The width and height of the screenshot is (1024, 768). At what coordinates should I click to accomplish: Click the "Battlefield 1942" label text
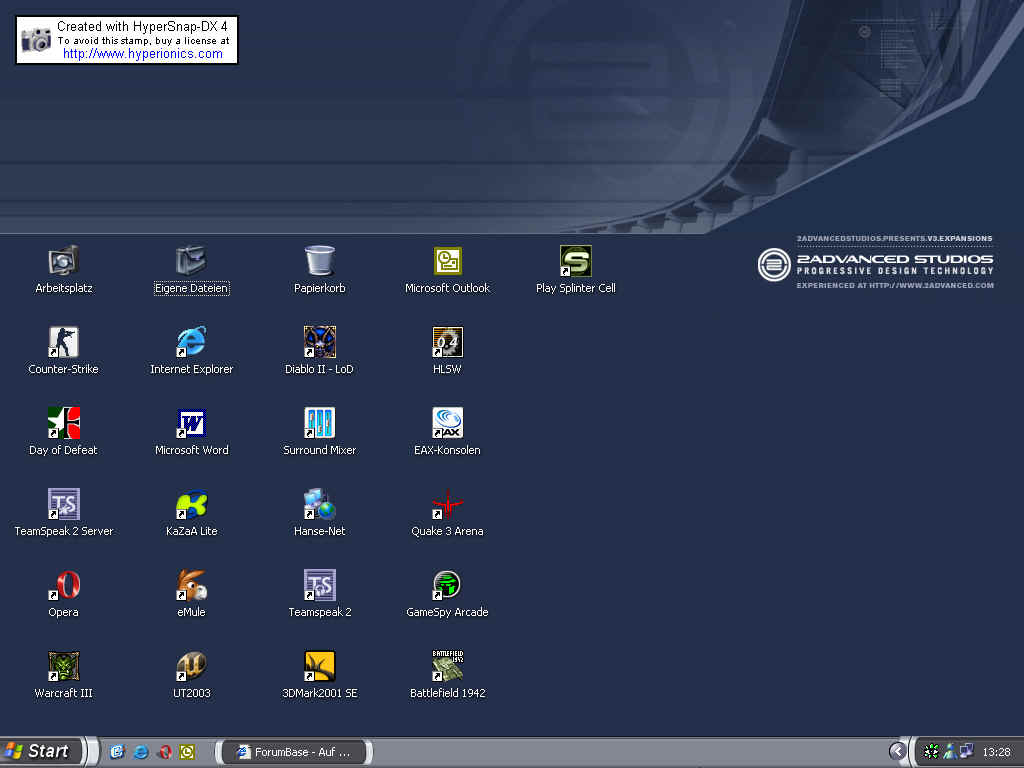[x=447, y=693]
